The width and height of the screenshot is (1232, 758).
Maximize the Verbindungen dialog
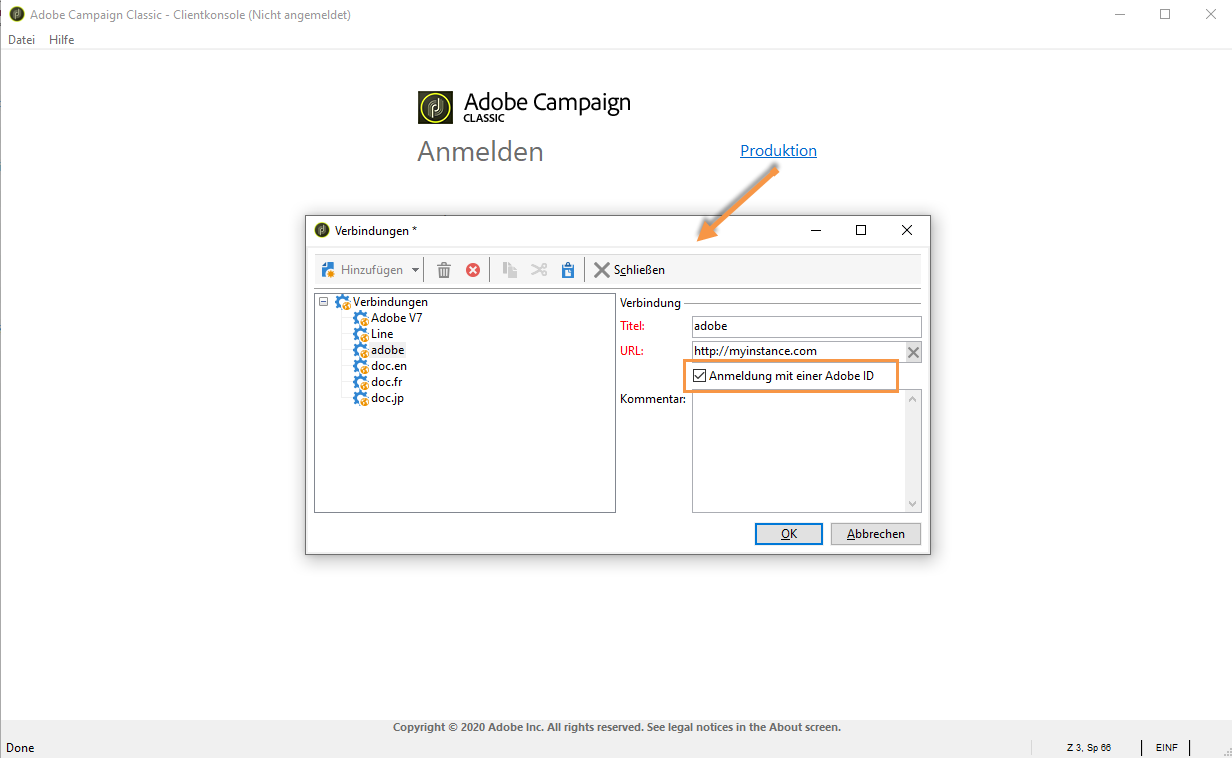point(861,230)
